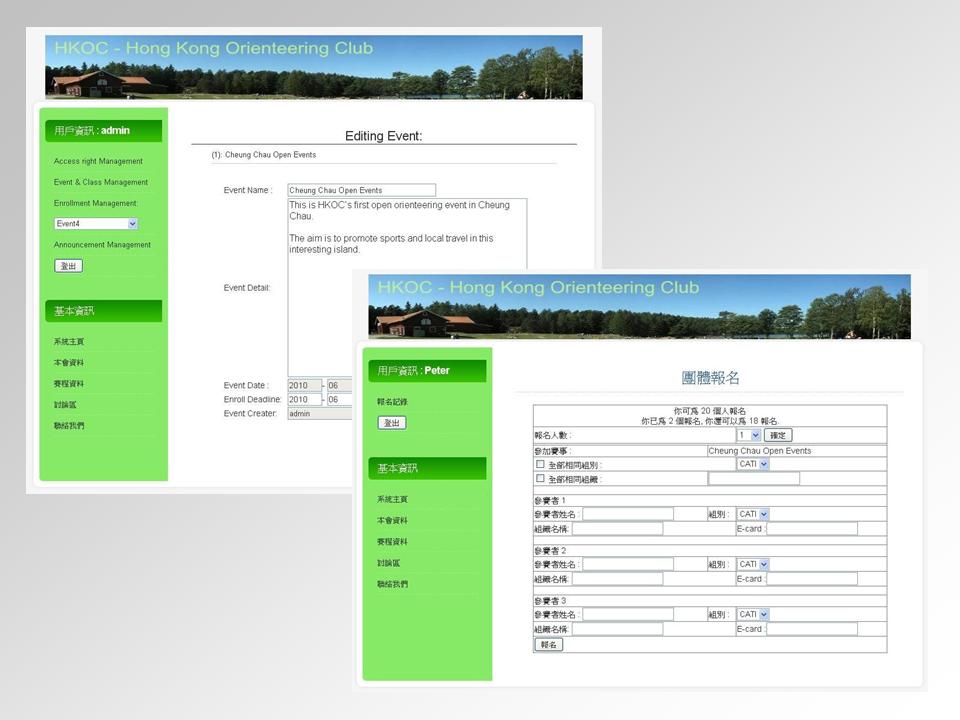The image size is (960, 720).
Task: Tick the 全部相同組別 checkbox
Action: click(540, 465)
